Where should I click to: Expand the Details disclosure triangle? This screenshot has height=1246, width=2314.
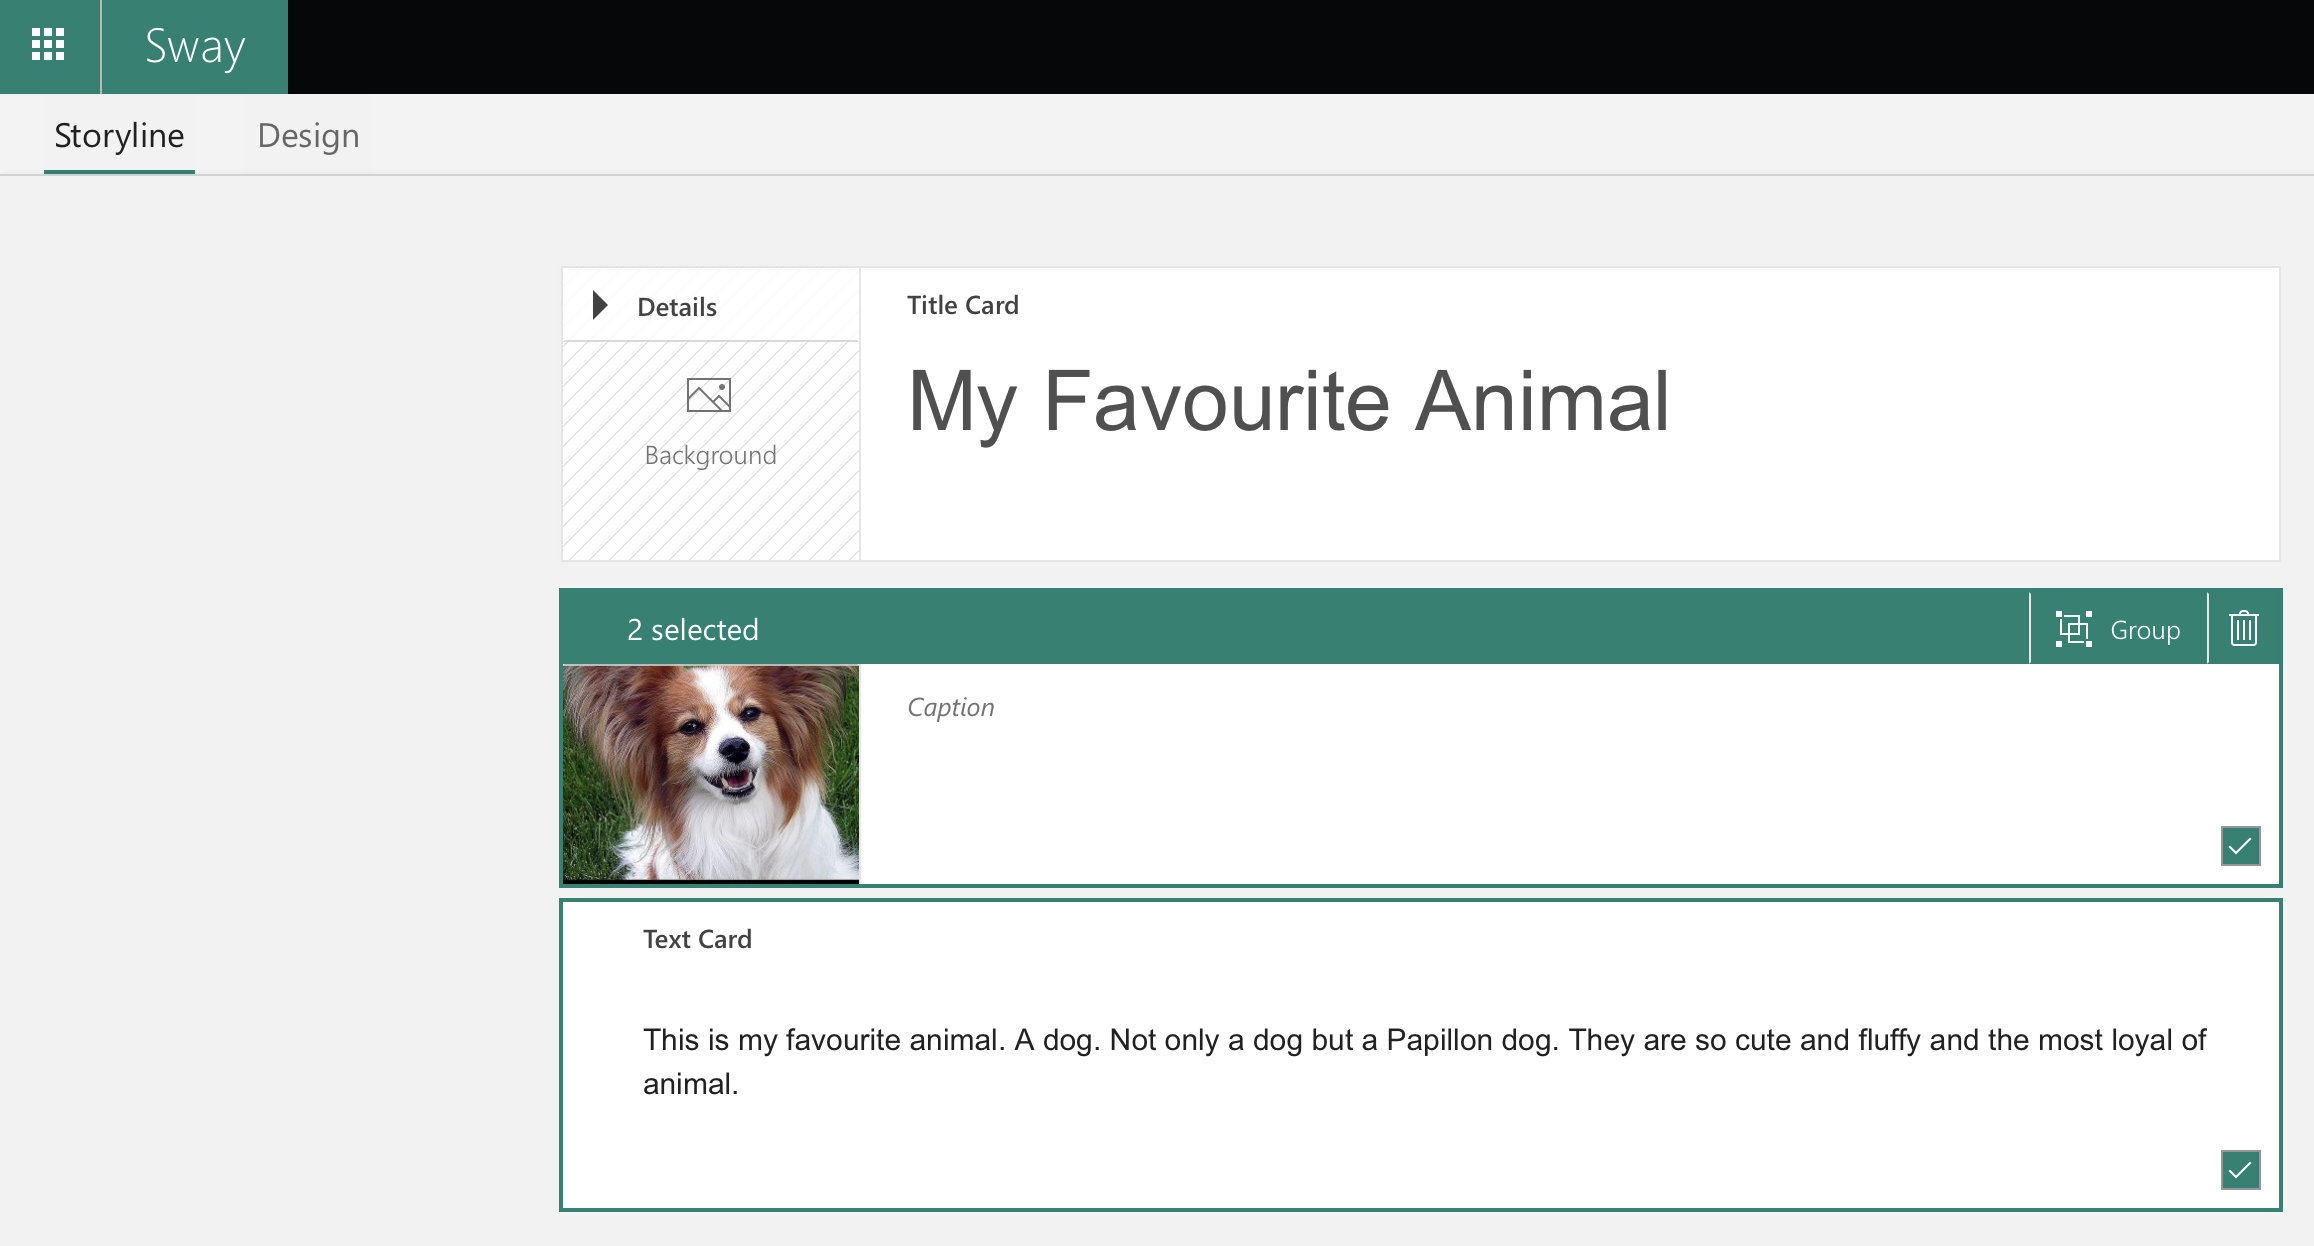click(x=600, y=305)
